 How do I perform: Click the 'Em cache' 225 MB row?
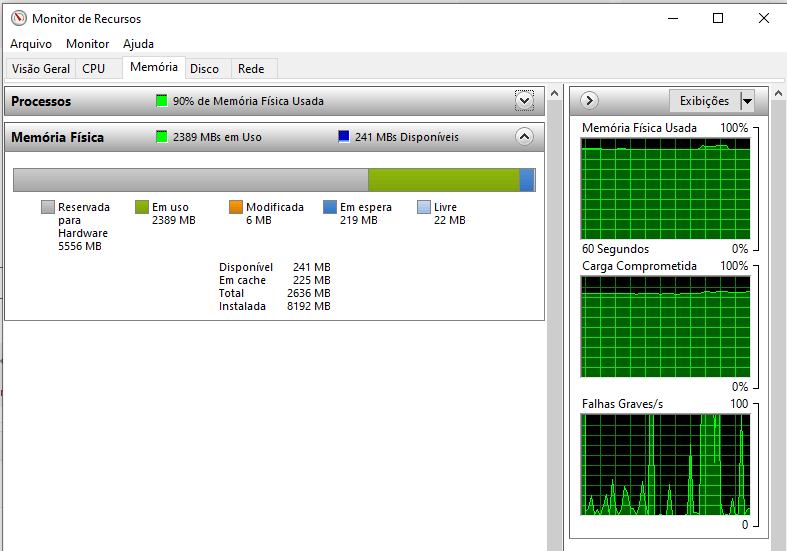(x=275, y=280)
